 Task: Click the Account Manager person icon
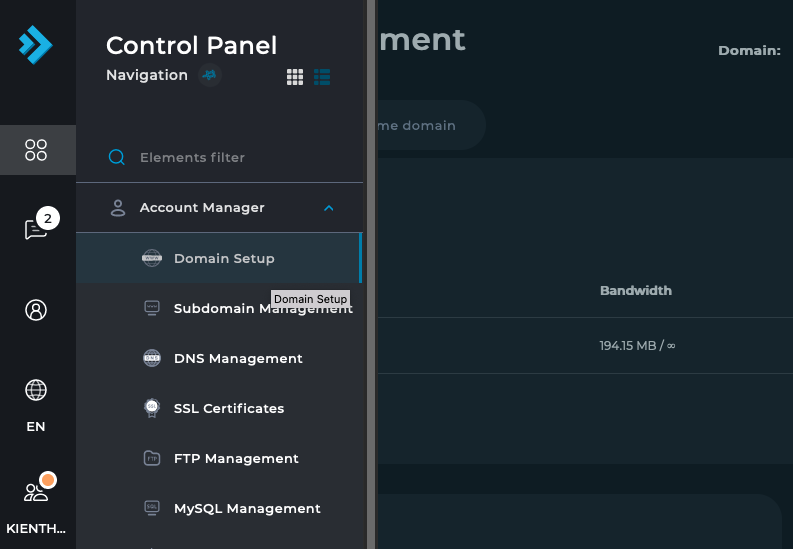118,208
